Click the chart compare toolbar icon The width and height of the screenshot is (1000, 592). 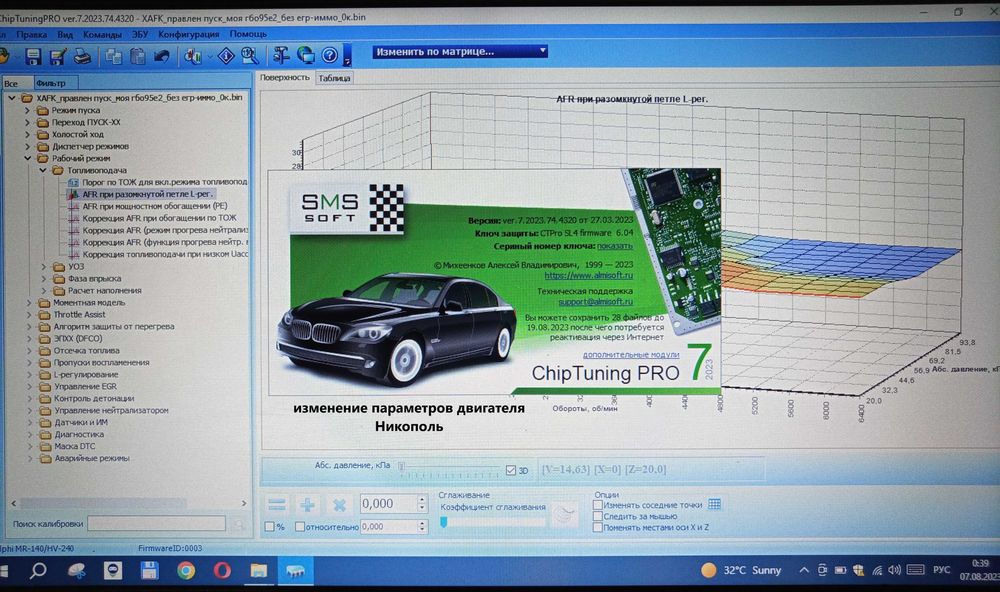[x=193, y=57]
